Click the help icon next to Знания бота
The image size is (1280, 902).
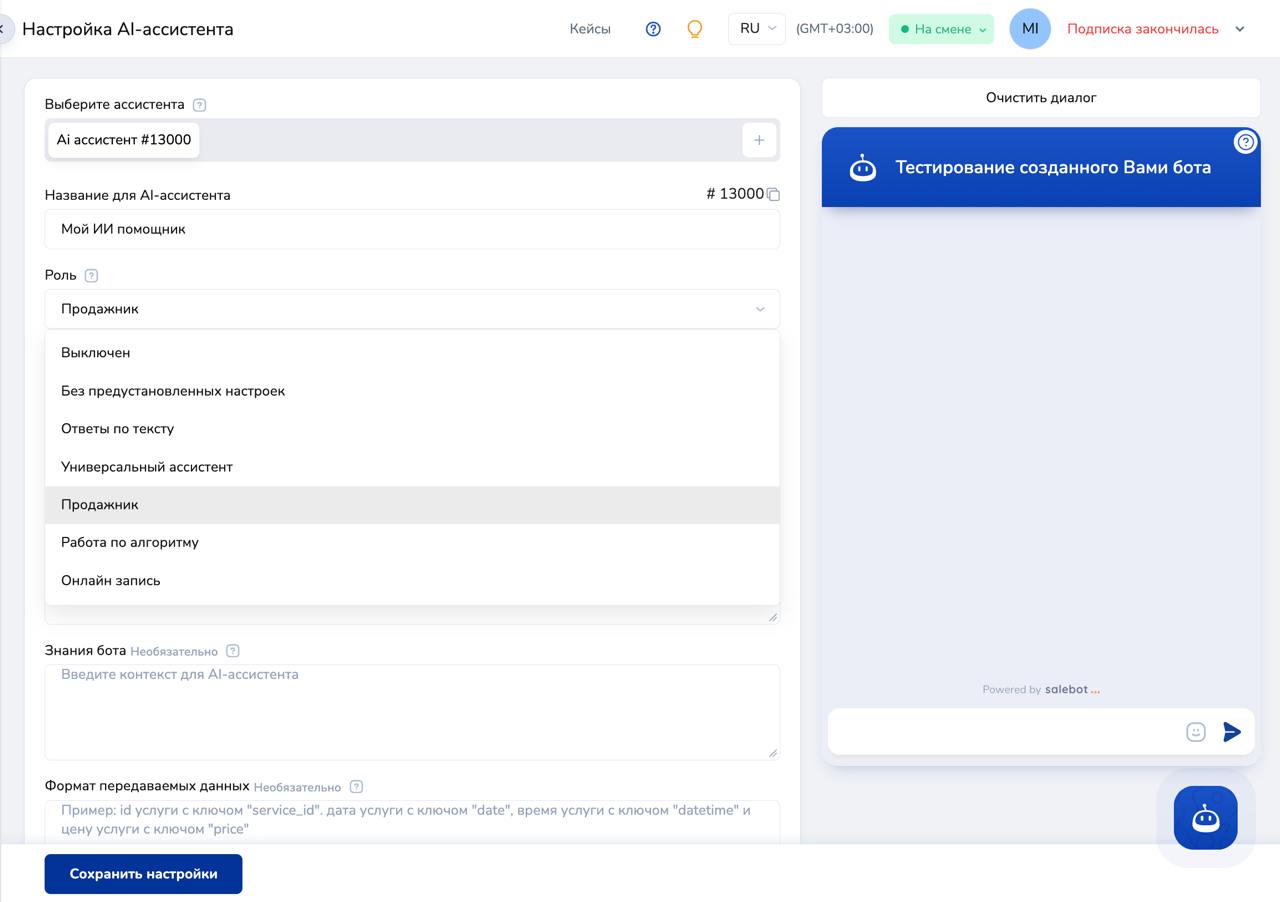(233, 651)
